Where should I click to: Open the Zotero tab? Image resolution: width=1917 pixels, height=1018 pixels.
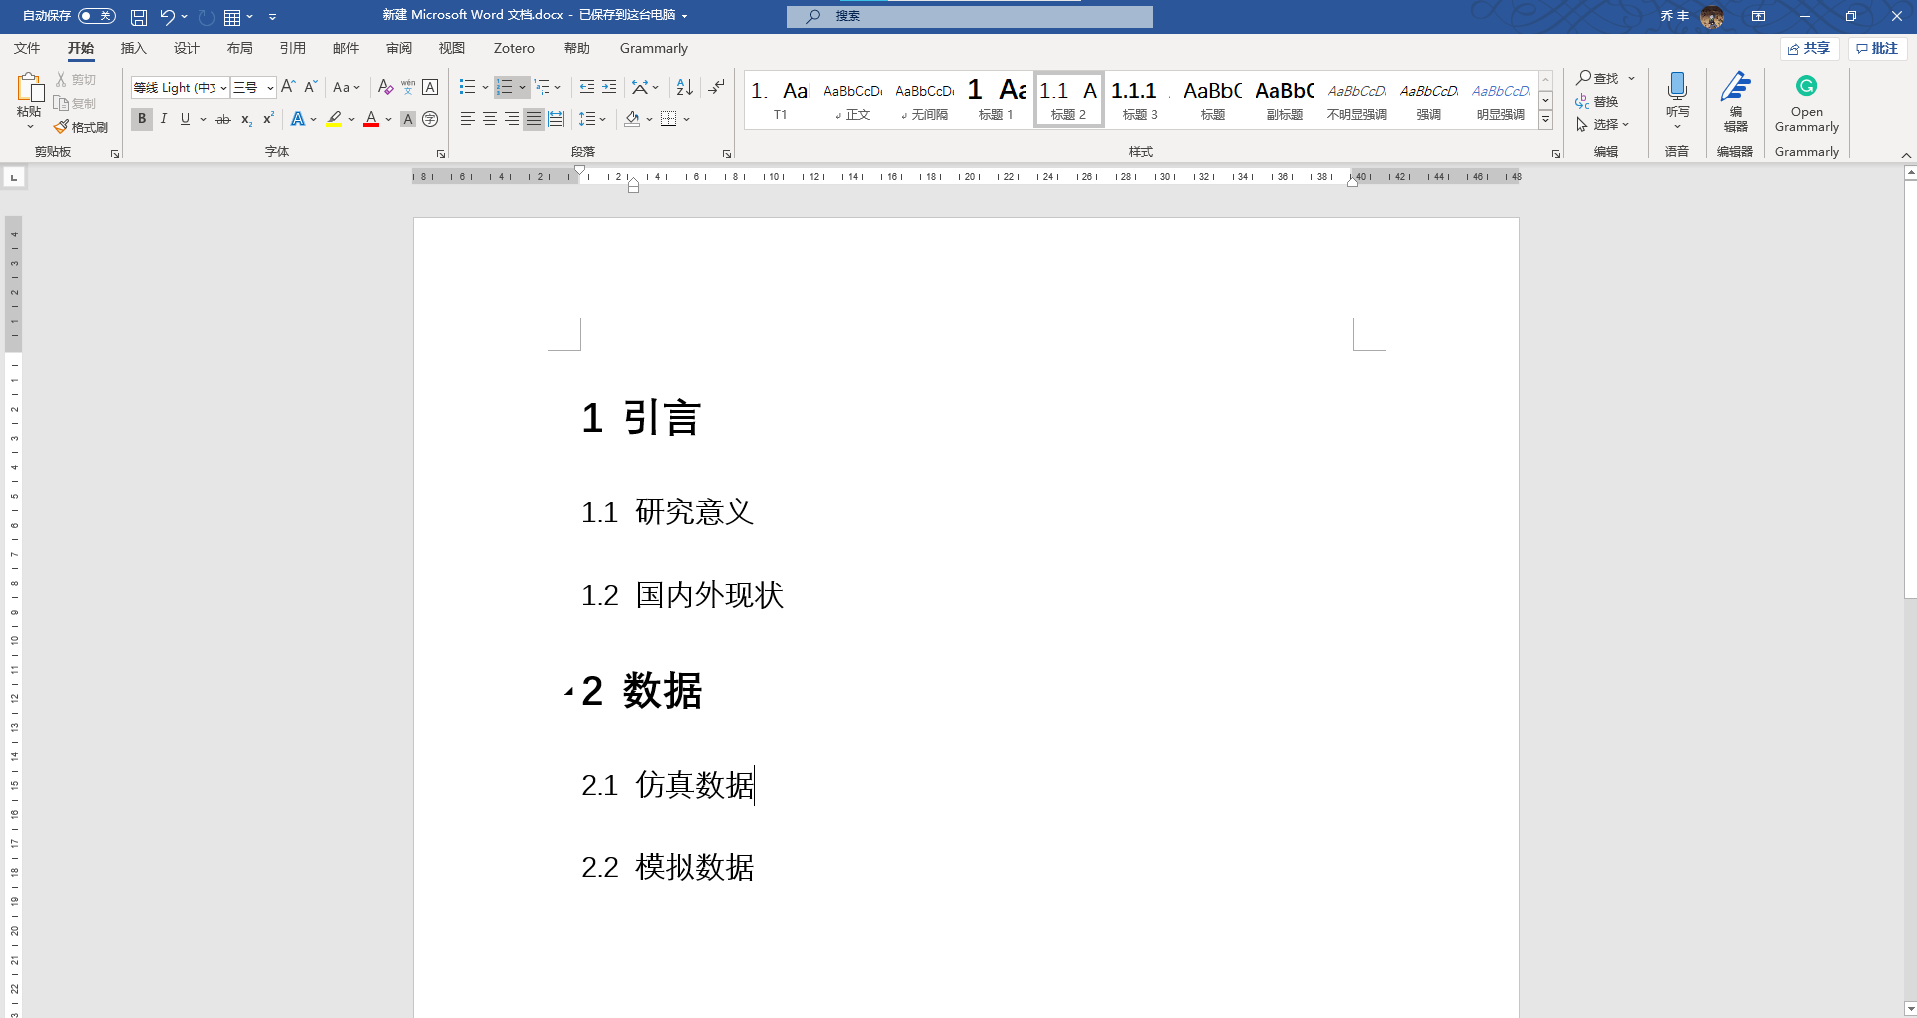pos(514,48)
